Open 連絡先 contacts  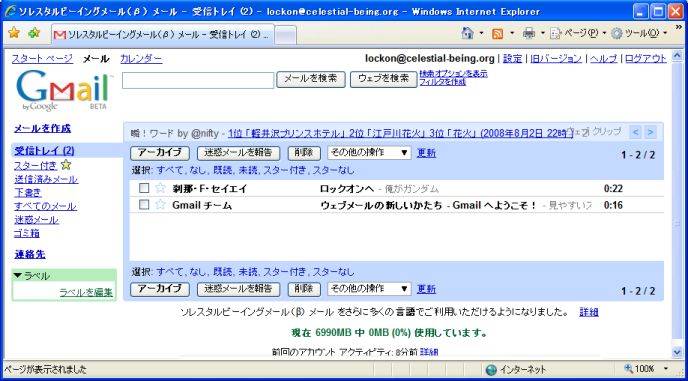tap(29, 254)
